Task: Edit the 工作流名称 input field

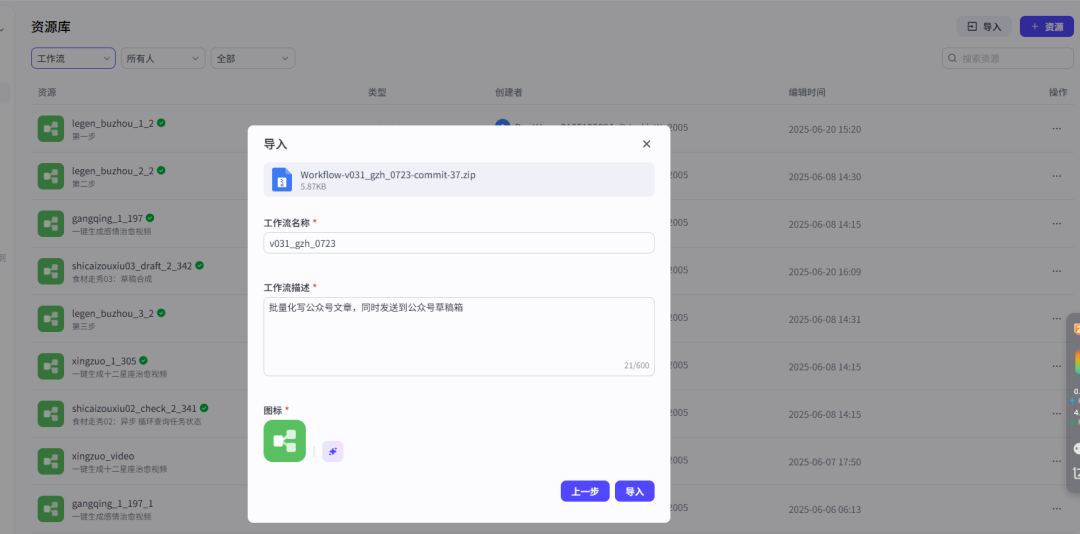Action: (x=459, y=243)
